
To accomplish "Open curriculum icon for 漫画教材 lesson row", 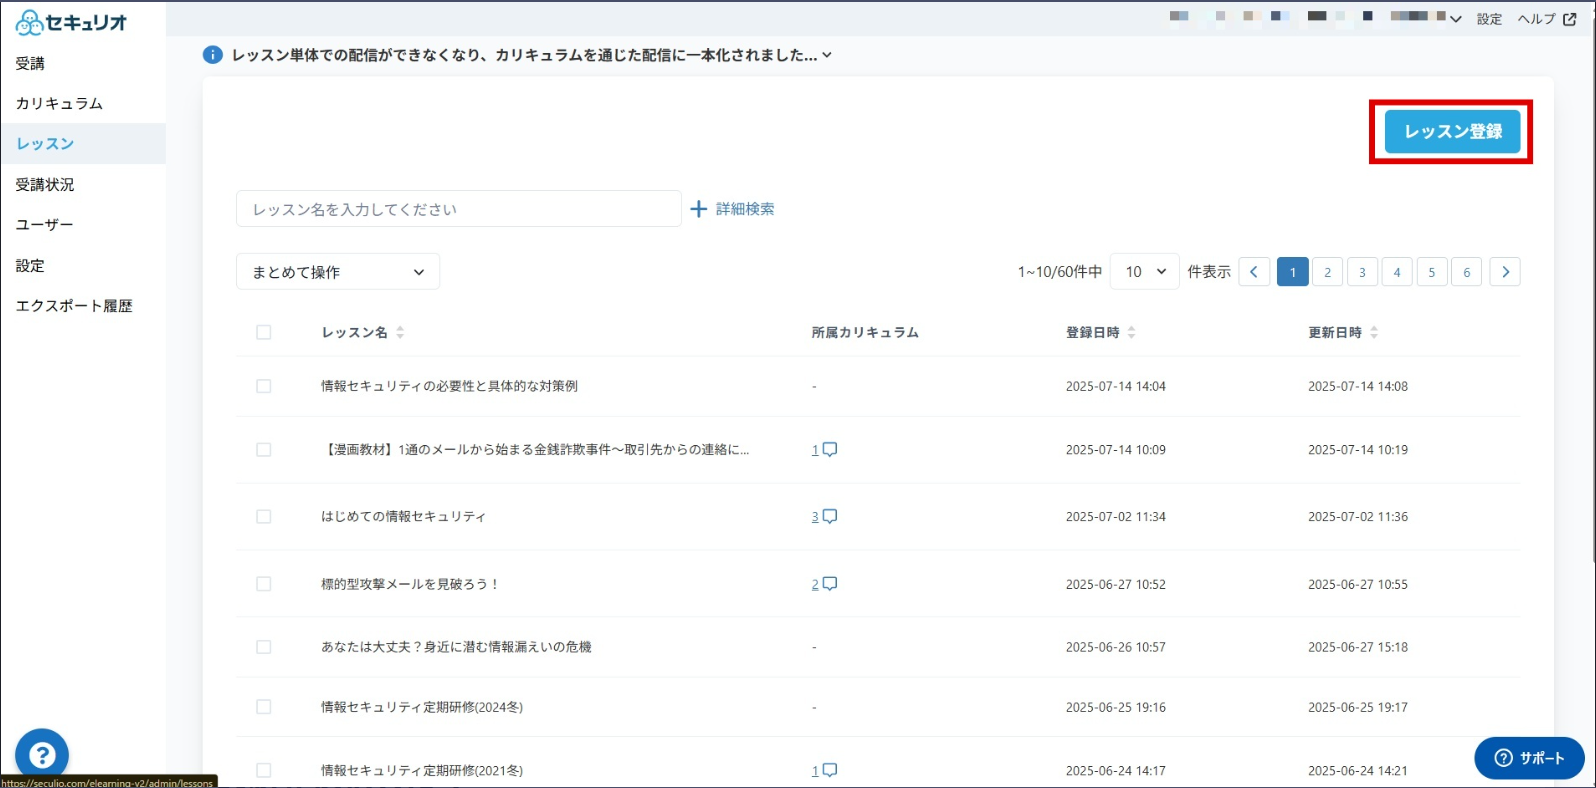I will coord(830,450).
